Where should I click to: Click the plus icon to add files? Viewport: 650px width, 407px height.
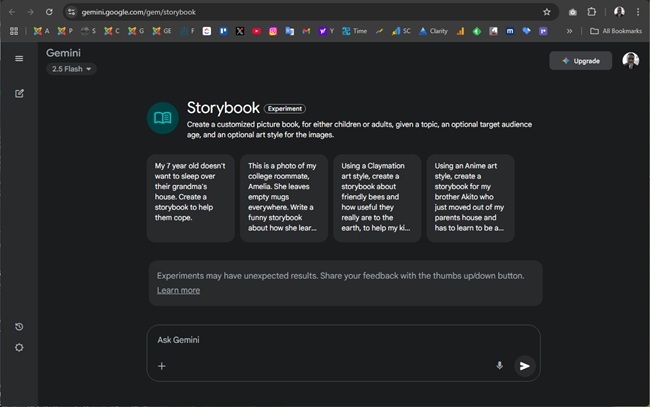pyautogui.click(x=162, y=366)
